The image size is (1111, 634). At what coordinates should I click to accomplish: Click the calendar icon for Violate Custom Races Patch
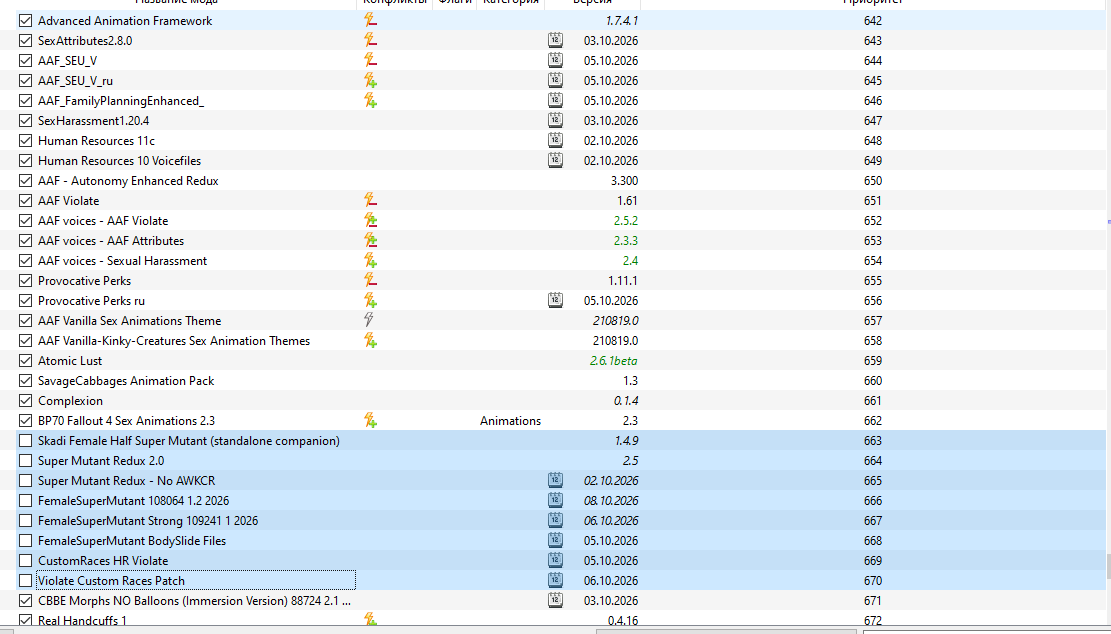pos(556,580)
